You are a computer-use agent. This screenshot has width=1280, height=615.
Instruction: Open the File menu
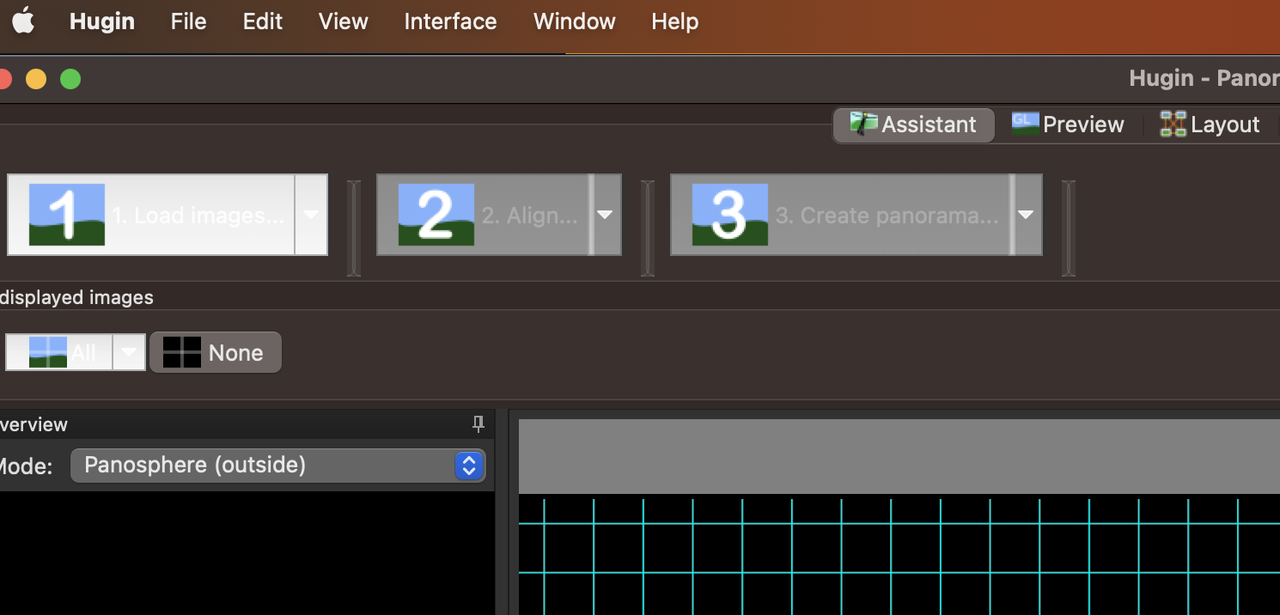188,21
